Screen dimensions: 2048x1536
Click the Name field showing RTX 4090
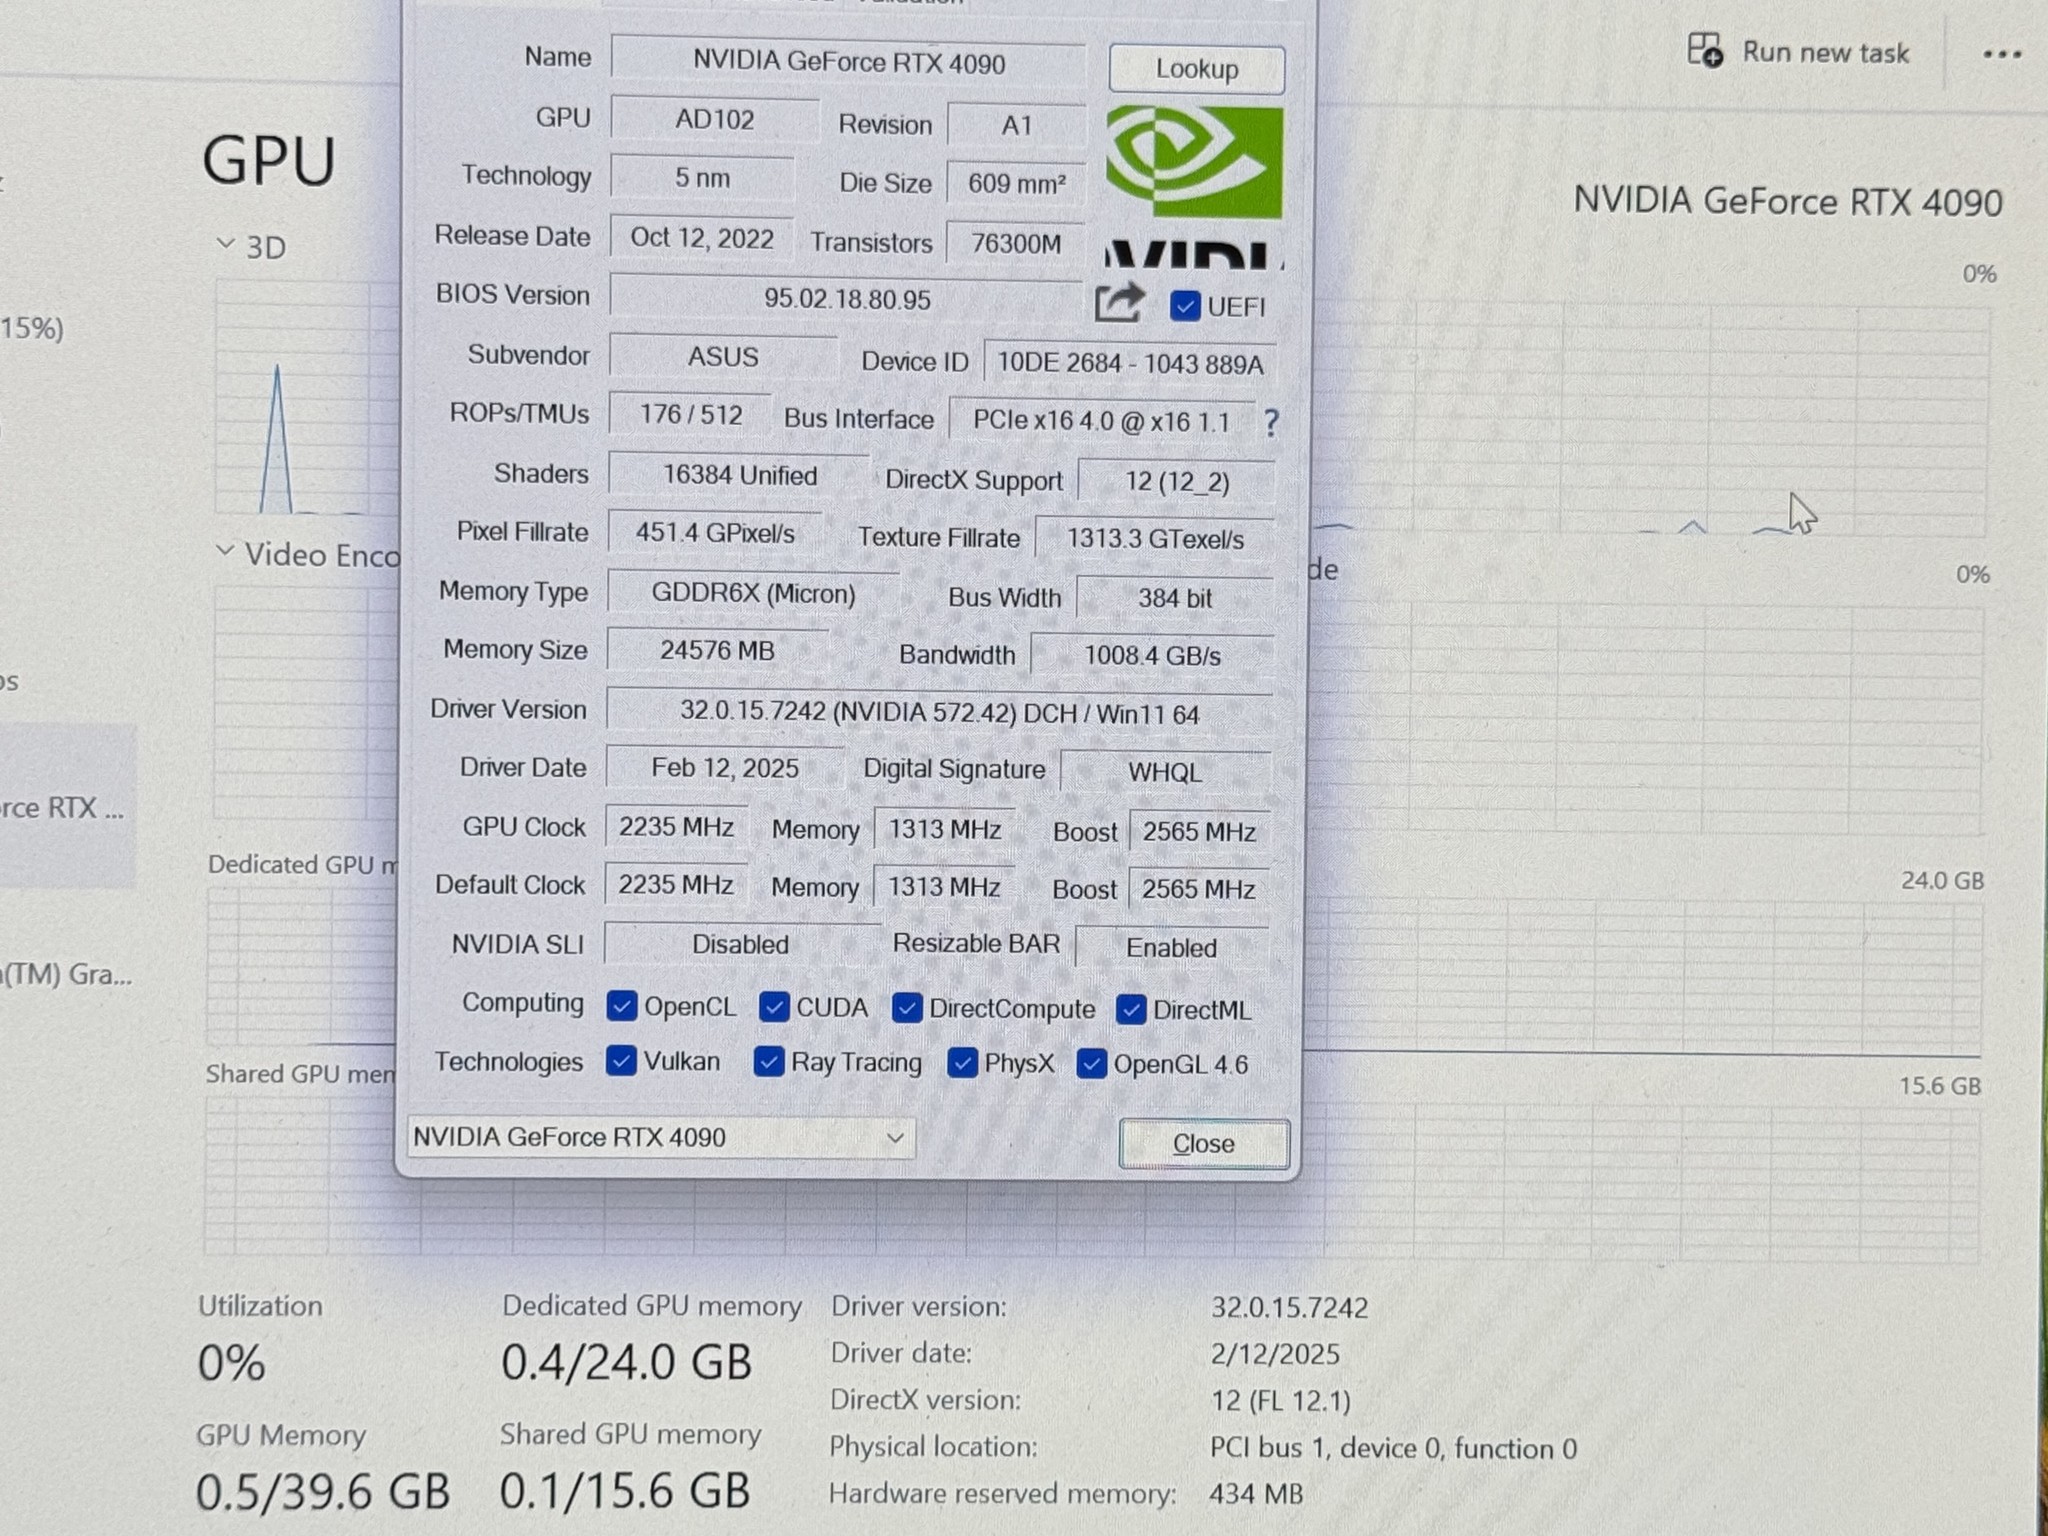pyautogui.click(x=848, y=63)
